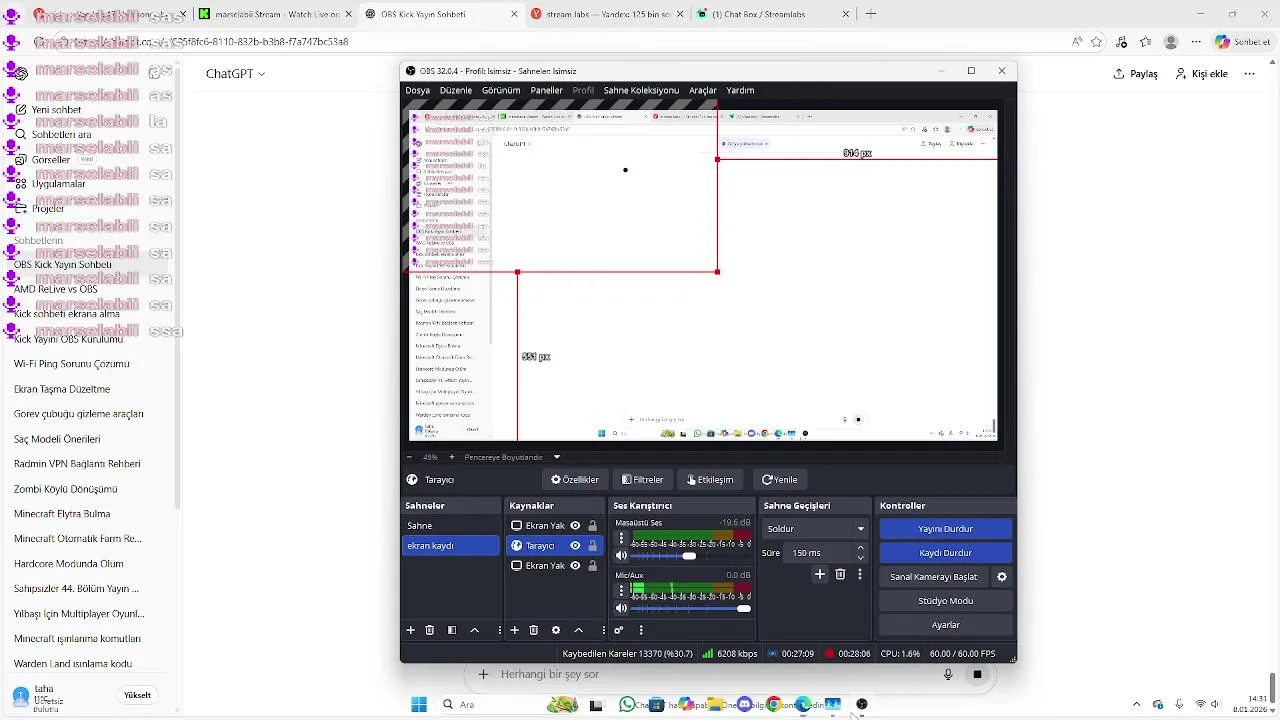Viewport: 1280px width, 720px height.
Task: Mute Masaüstü Ses speaker icon
Action: 621,556
